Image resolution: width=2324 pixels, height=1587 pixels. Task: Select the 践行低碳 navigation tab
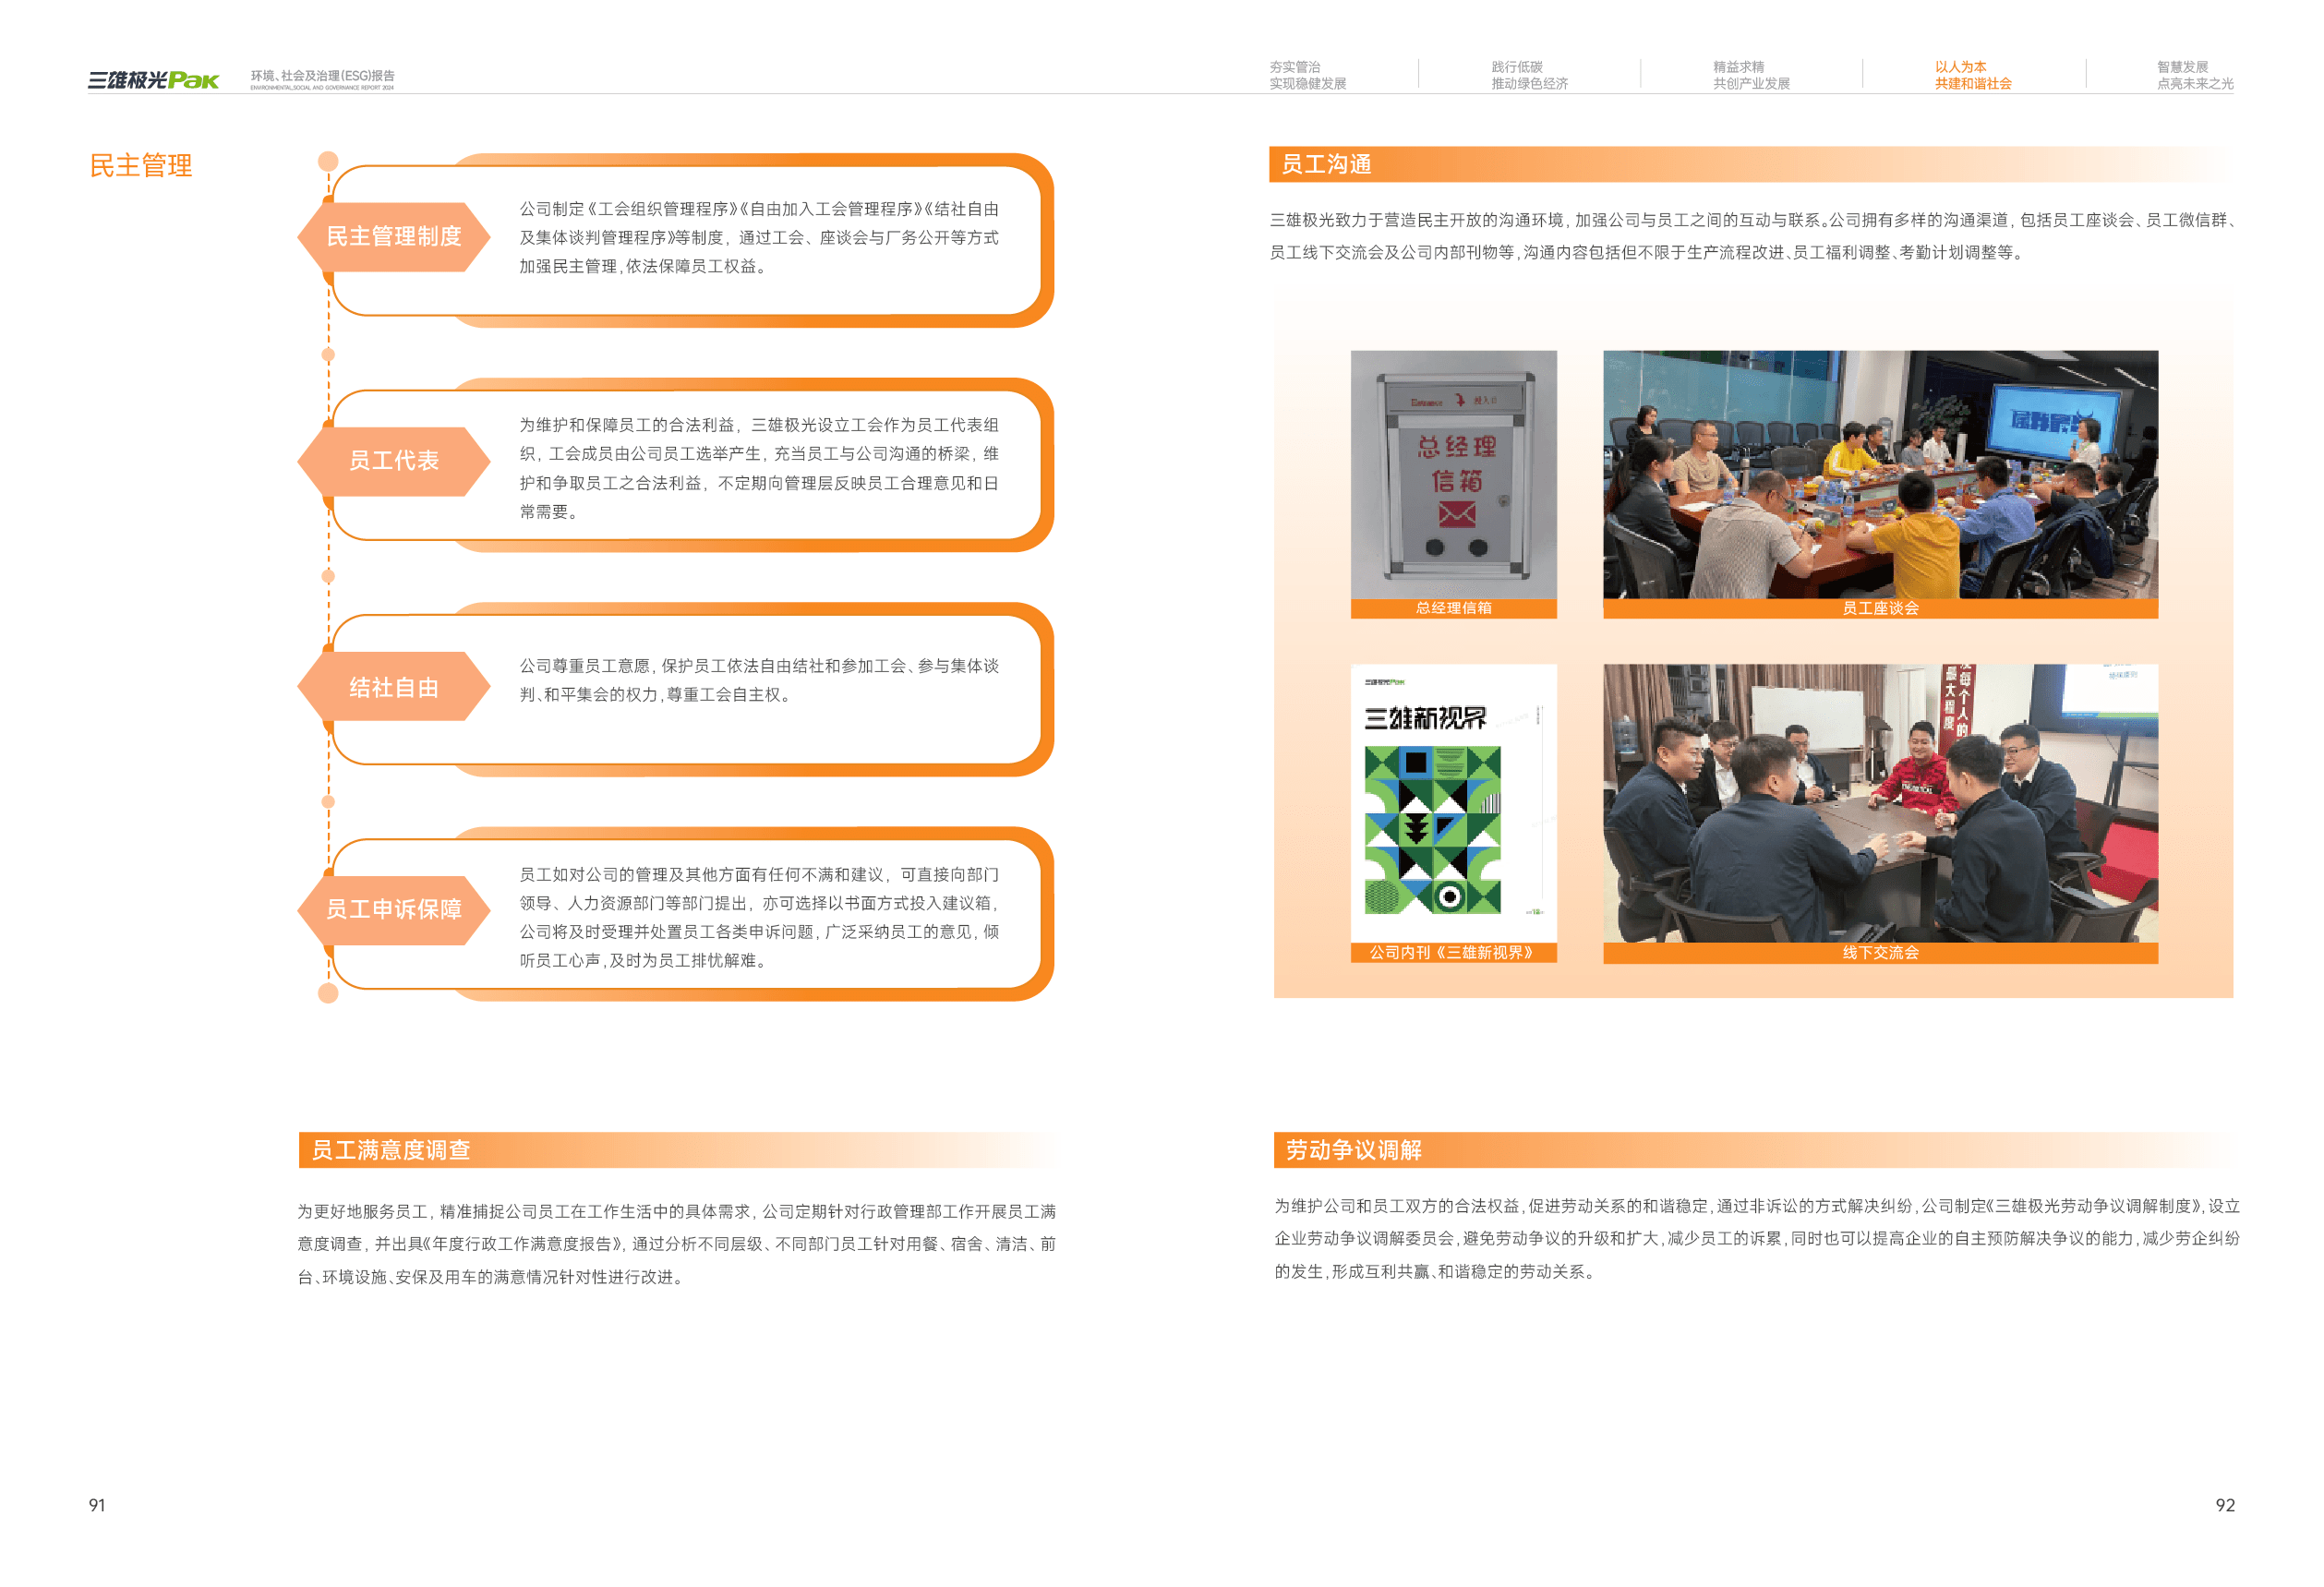(1529, 75)
